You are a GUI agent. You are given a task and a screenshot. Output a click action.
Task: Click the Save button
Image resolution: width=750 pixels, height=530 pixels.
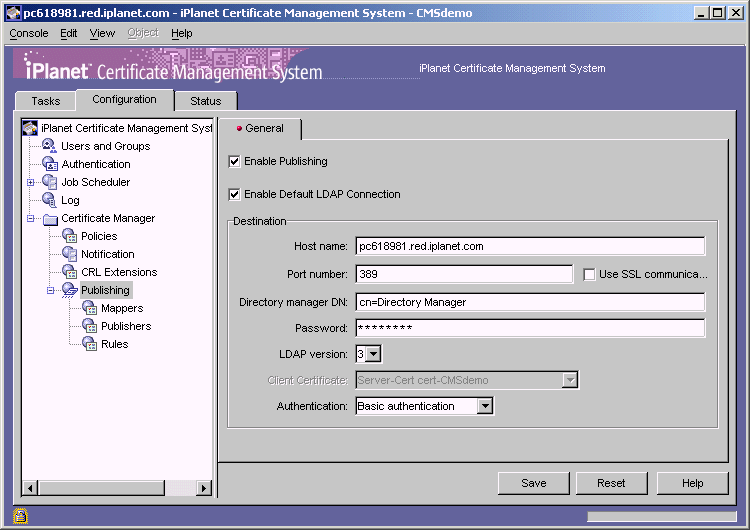pos(534,483)
